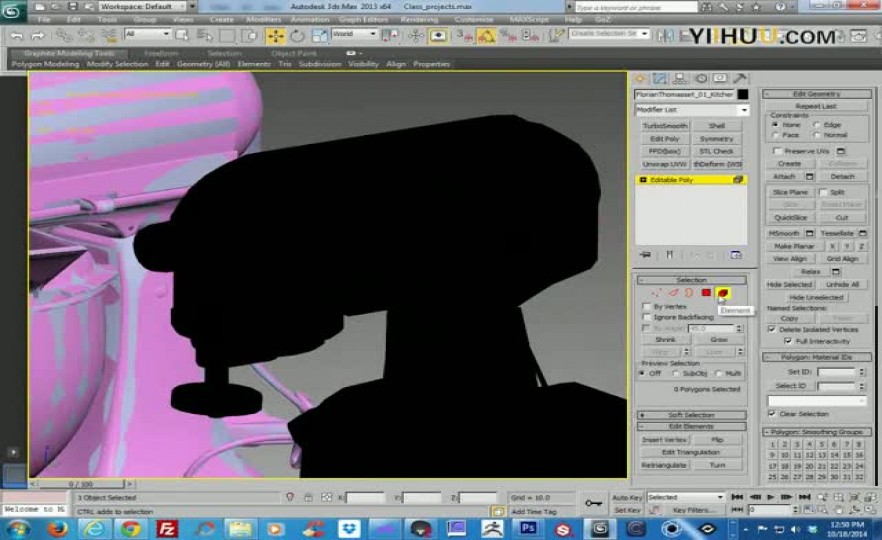The width and height of the screenshot is (882, 540).
Task: Select the Face constraint radio button
Action: (x=776, y=135)
